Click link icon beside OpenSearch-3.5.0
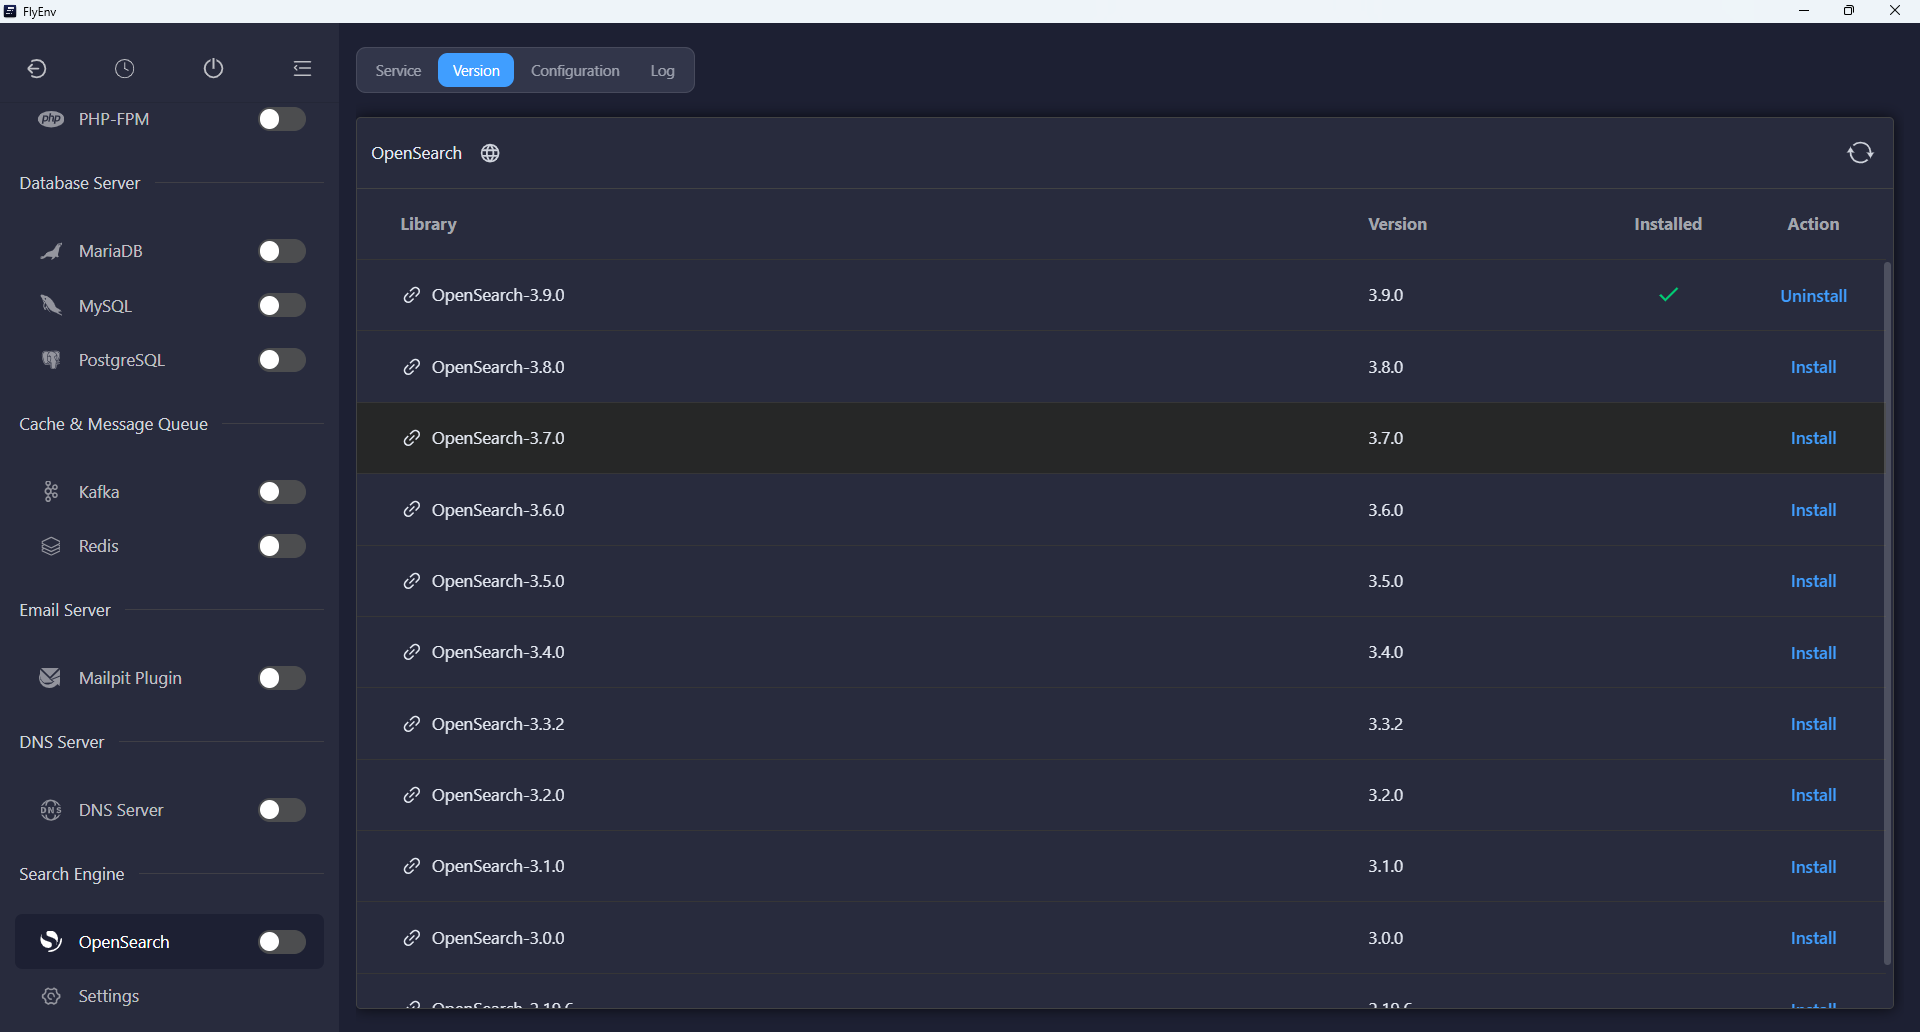 (411, 581)
